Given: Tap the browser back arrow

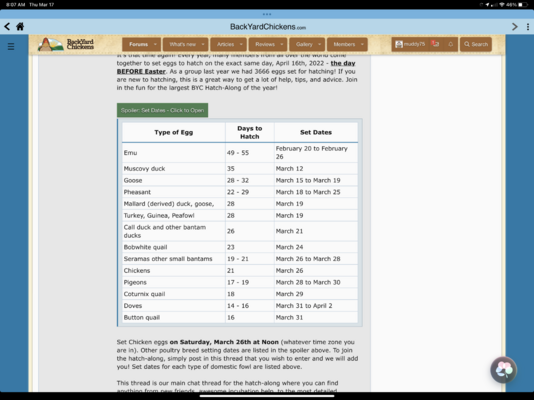Looking at the screenshot, I should (x=7, y=27).
